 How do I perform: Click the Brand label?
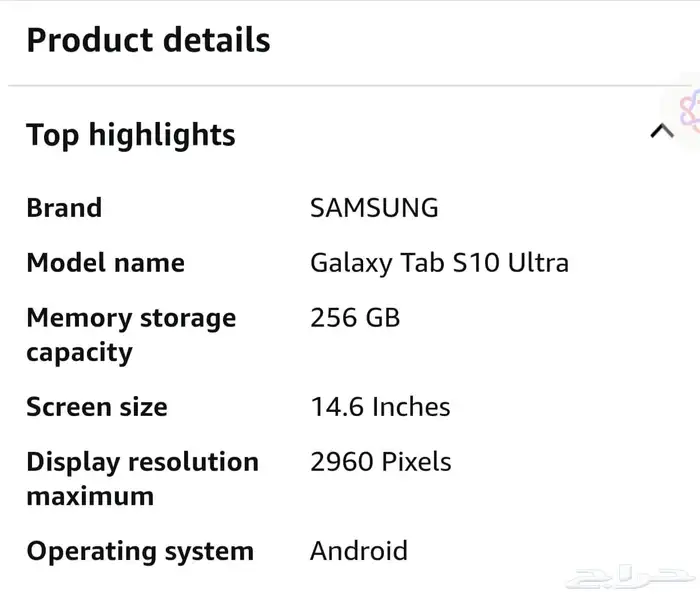point(64,208)
